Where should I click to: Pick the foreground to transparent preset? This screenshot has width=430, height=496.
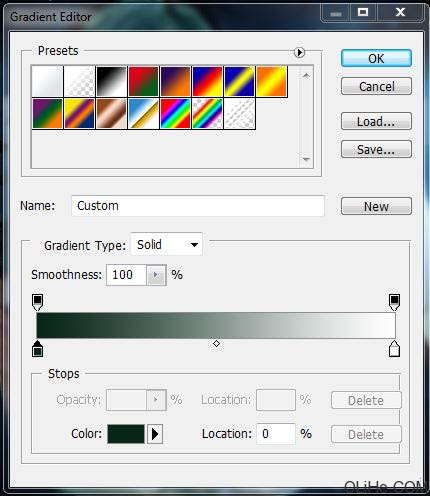click(80, 81)
